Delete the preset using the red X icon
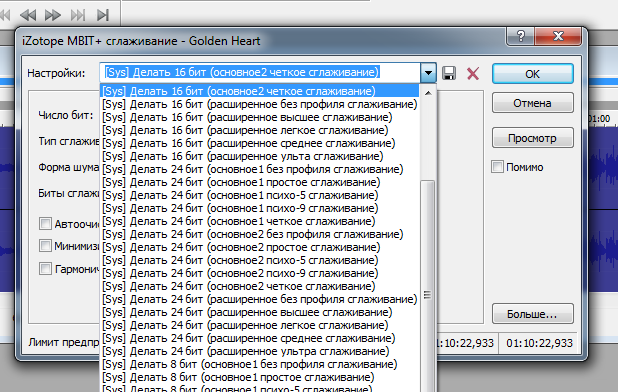Image resolution: width=618 pixels, height=392 pixels. point(473,73)
